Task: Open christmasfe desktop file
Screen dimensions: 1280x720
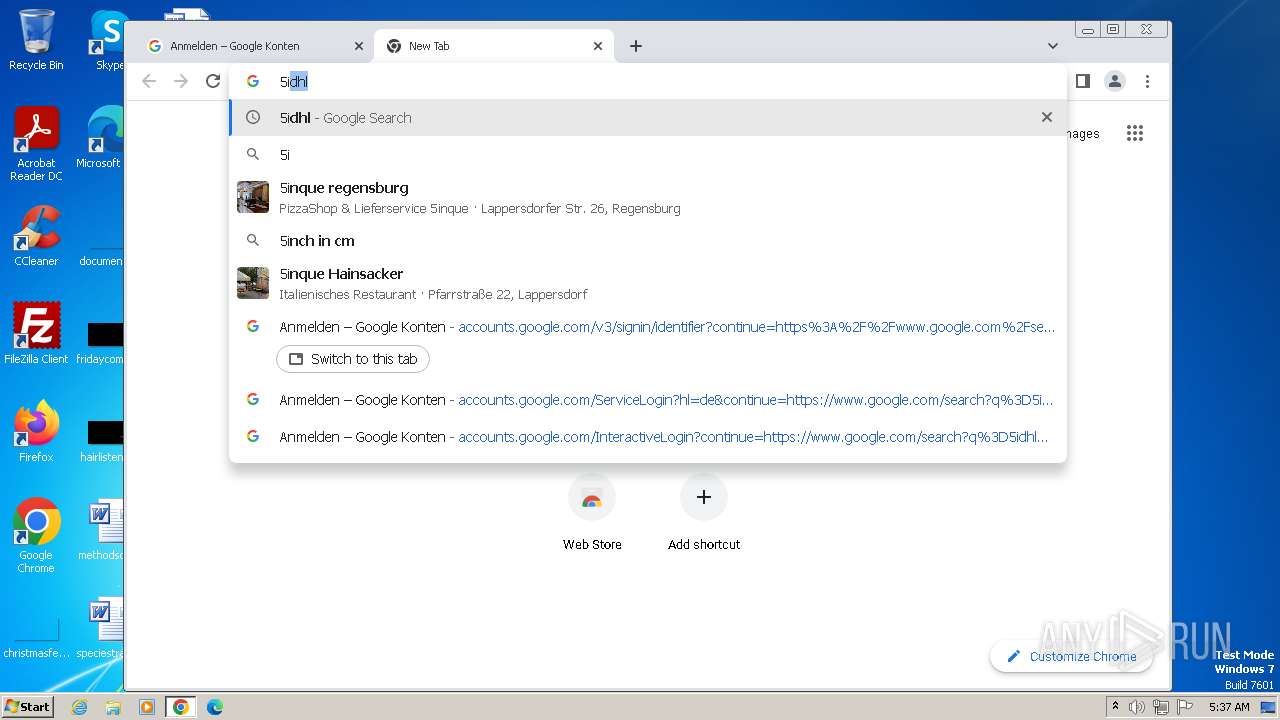Action: pos(36,640)
